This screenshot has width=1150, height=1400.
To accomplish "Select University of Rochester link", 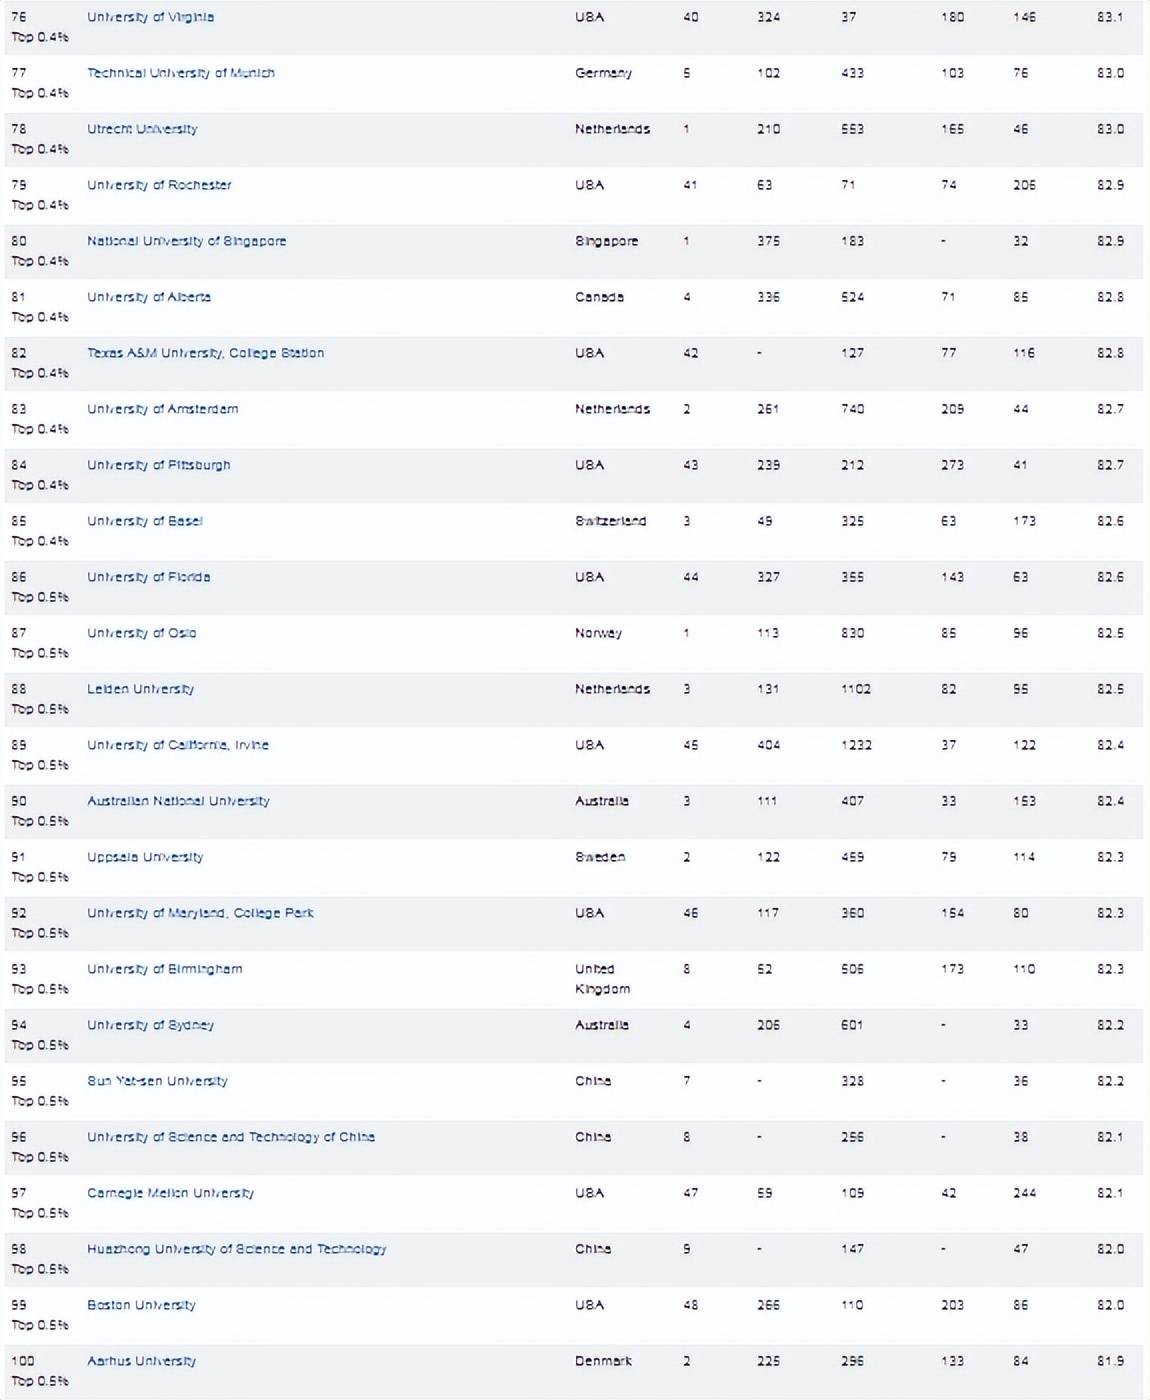I will pos(159,185).
